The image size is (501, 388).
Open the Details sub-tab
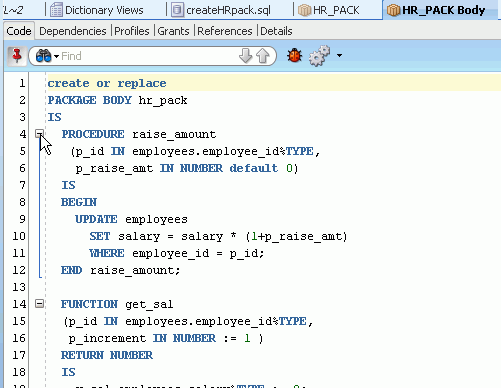point(276,31)
